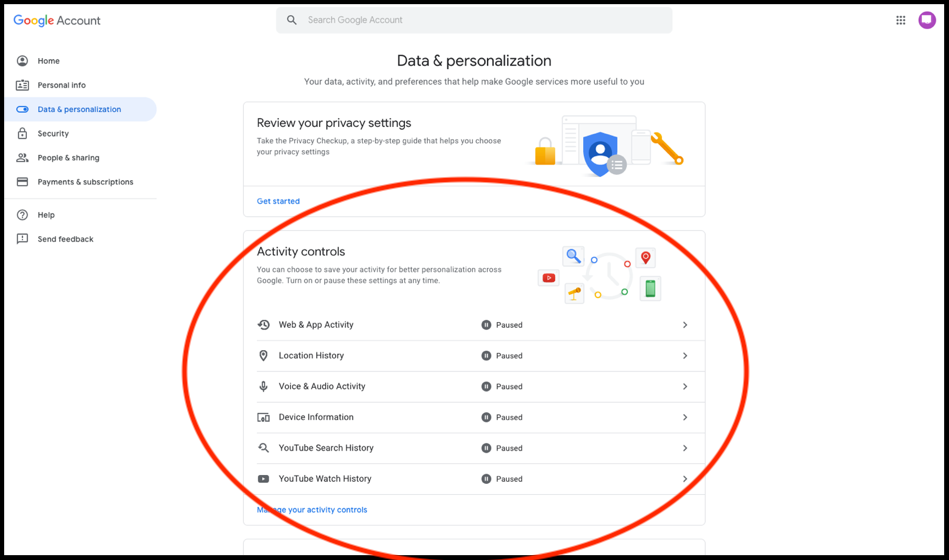
Task: Click the Device Information devices icon
Action: point(263,417)
